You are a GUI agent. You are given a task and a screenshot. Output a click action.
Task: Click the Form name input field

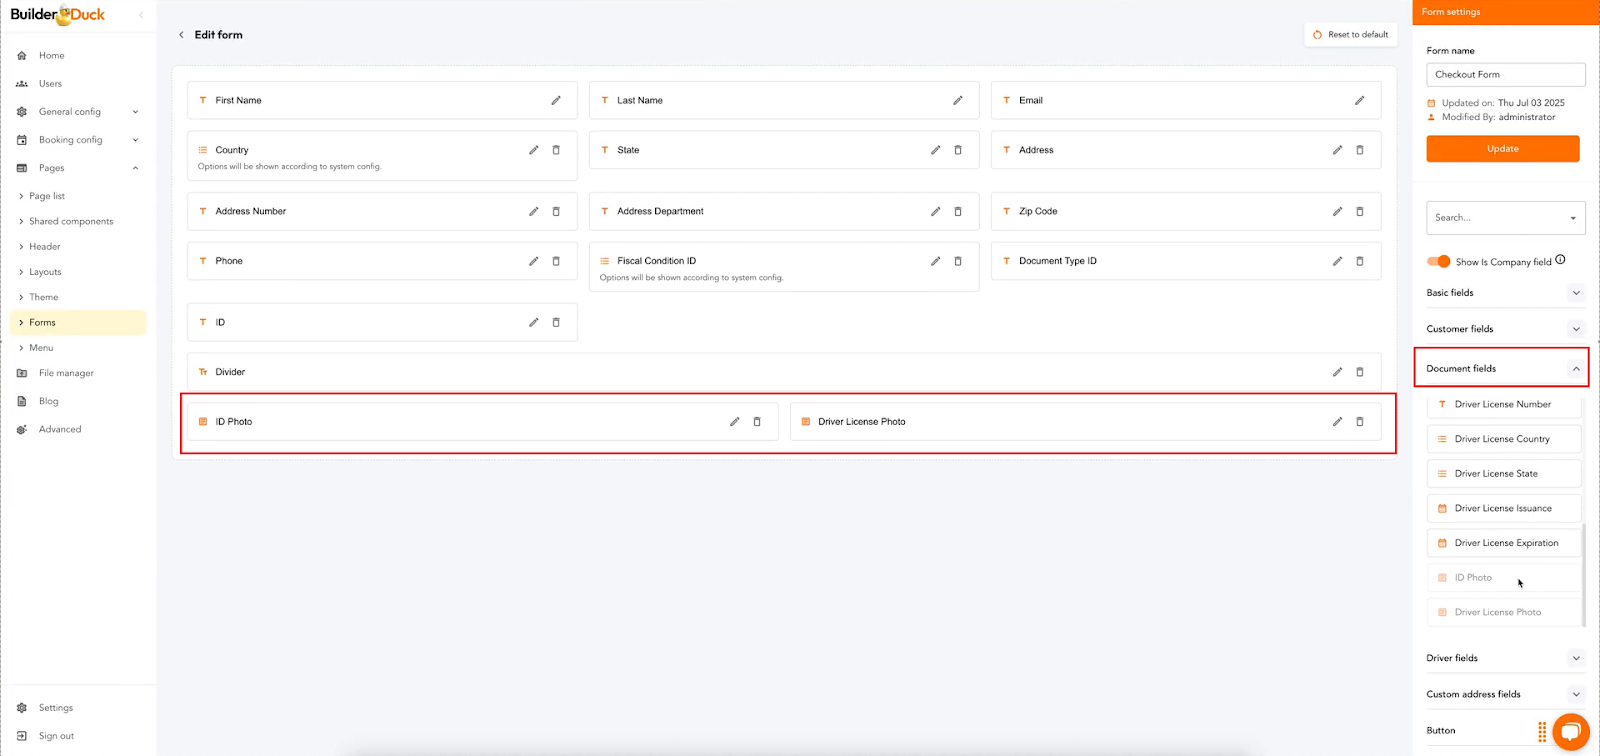pyautogui.click(x=1505, y=75)
